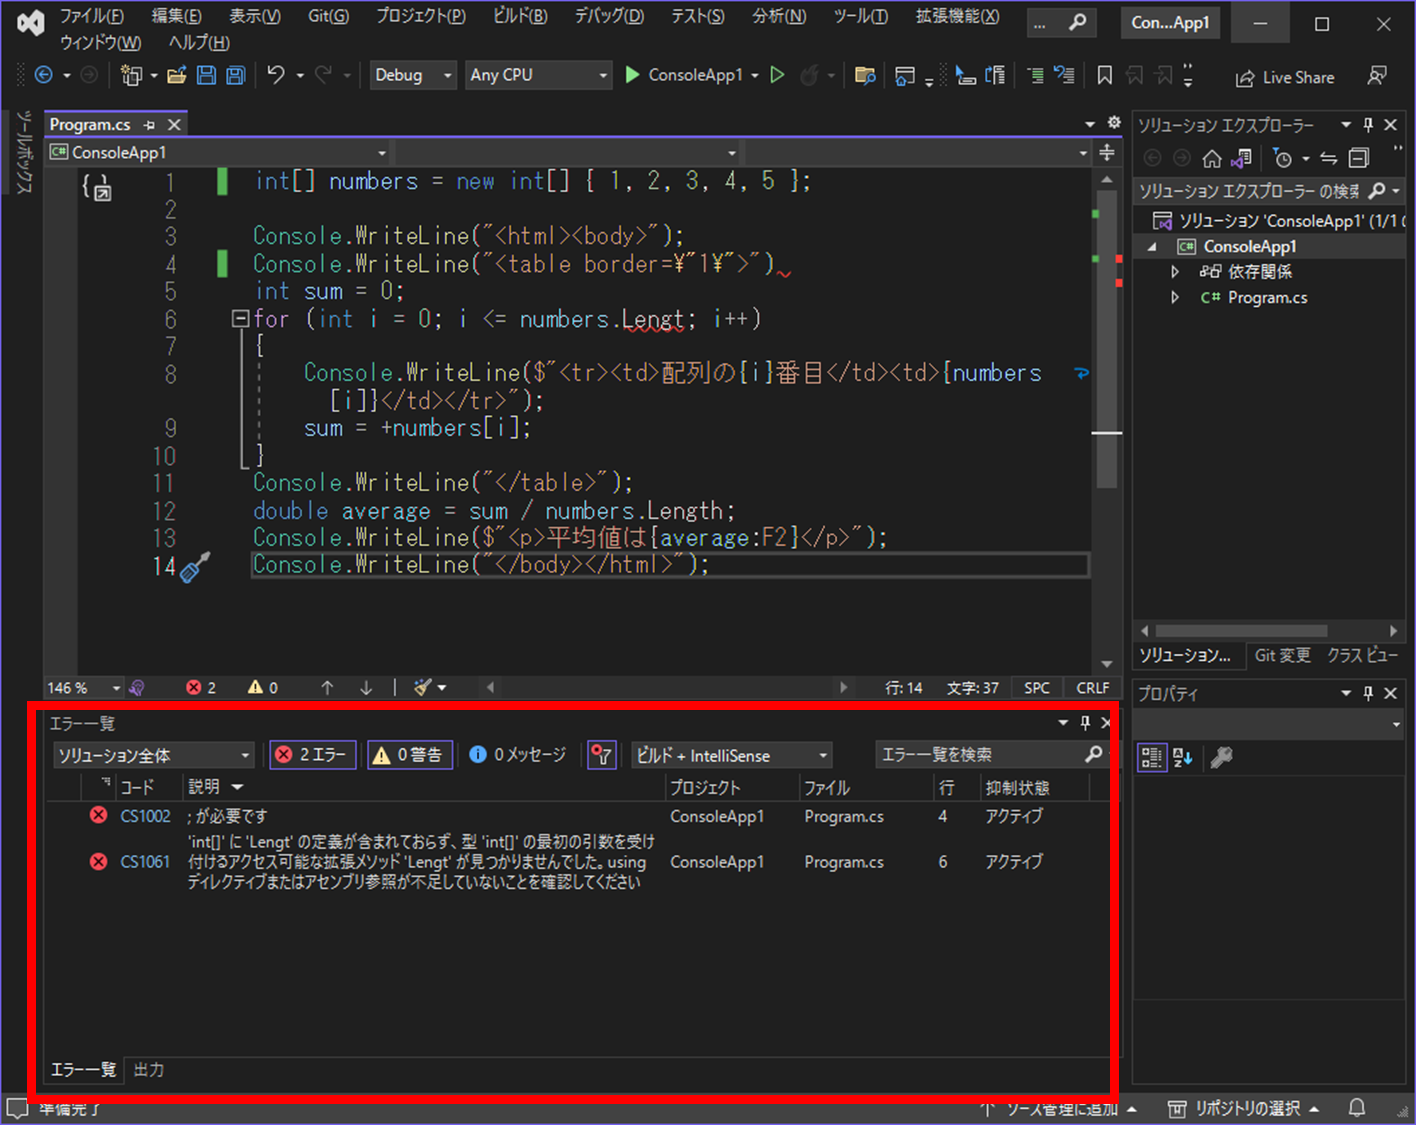Click Home icon in Solution Explorer toolbar
Viewport: 1416px width, 1125px height.
(x=1212, y=158)
